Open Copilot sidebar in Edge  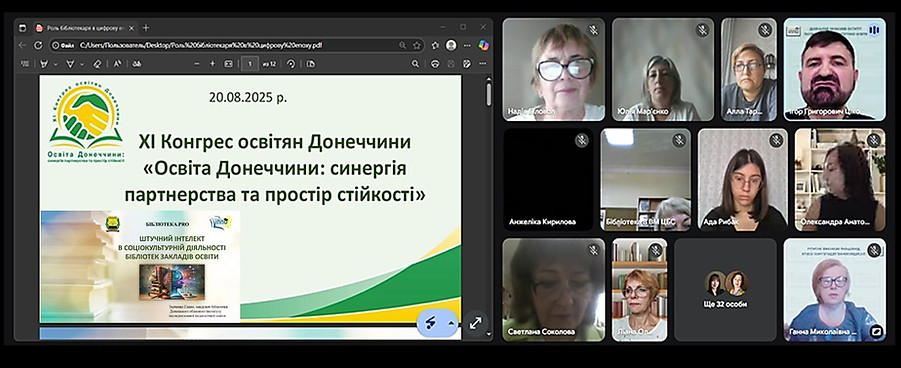(483, 45)
